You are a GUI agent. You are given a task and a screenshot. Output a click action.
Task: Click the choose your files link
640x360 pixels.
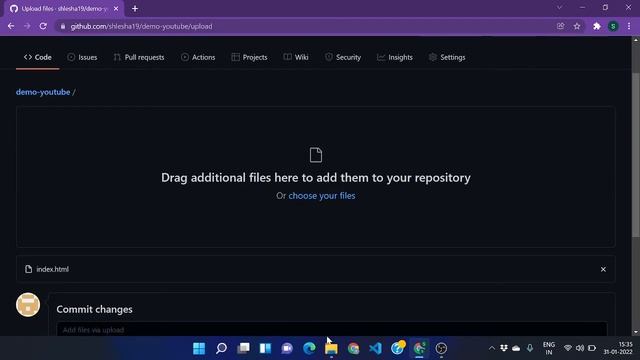[x=322, y=196]
